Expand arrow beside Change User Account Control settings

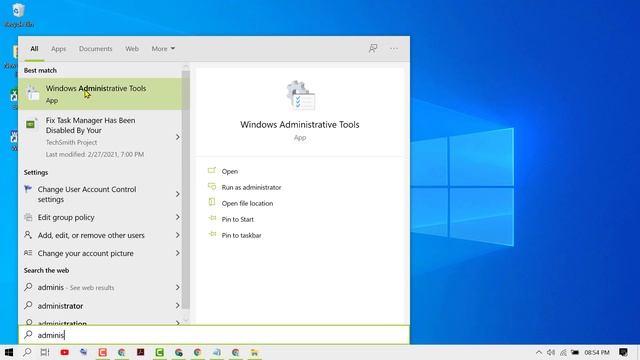click(x=178, y=194)
